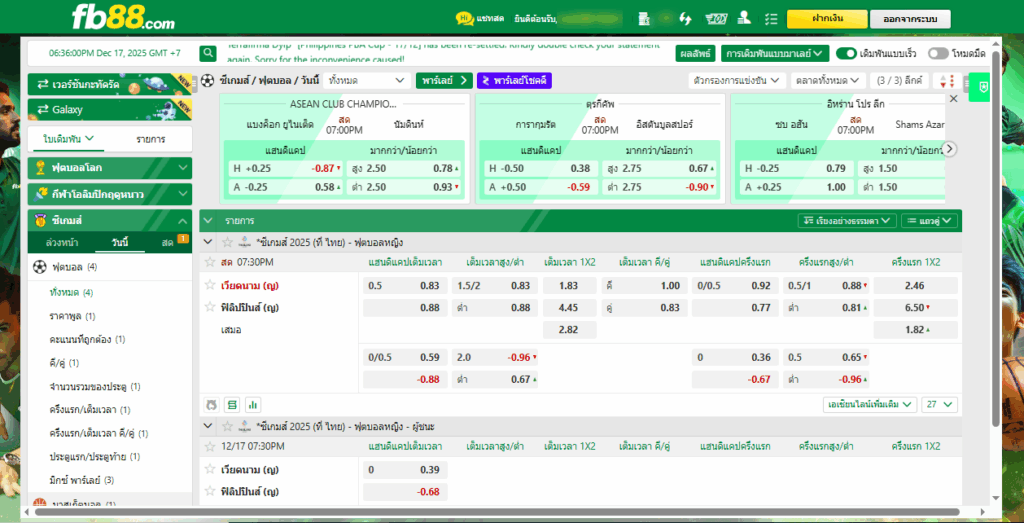The height and width of the screenshot is (523, 1024).
Task: Star the สด 07:30PM match row
Action: point(210,262)
